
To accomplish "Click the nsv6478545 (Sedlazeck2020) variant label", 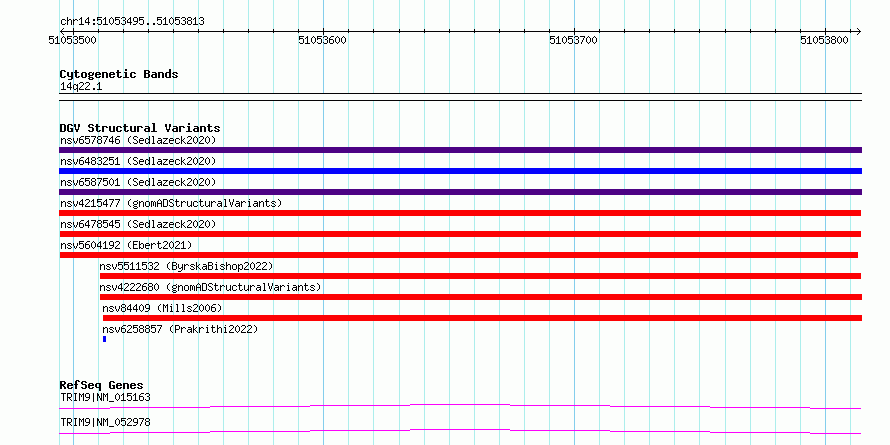I will (138, 224).
